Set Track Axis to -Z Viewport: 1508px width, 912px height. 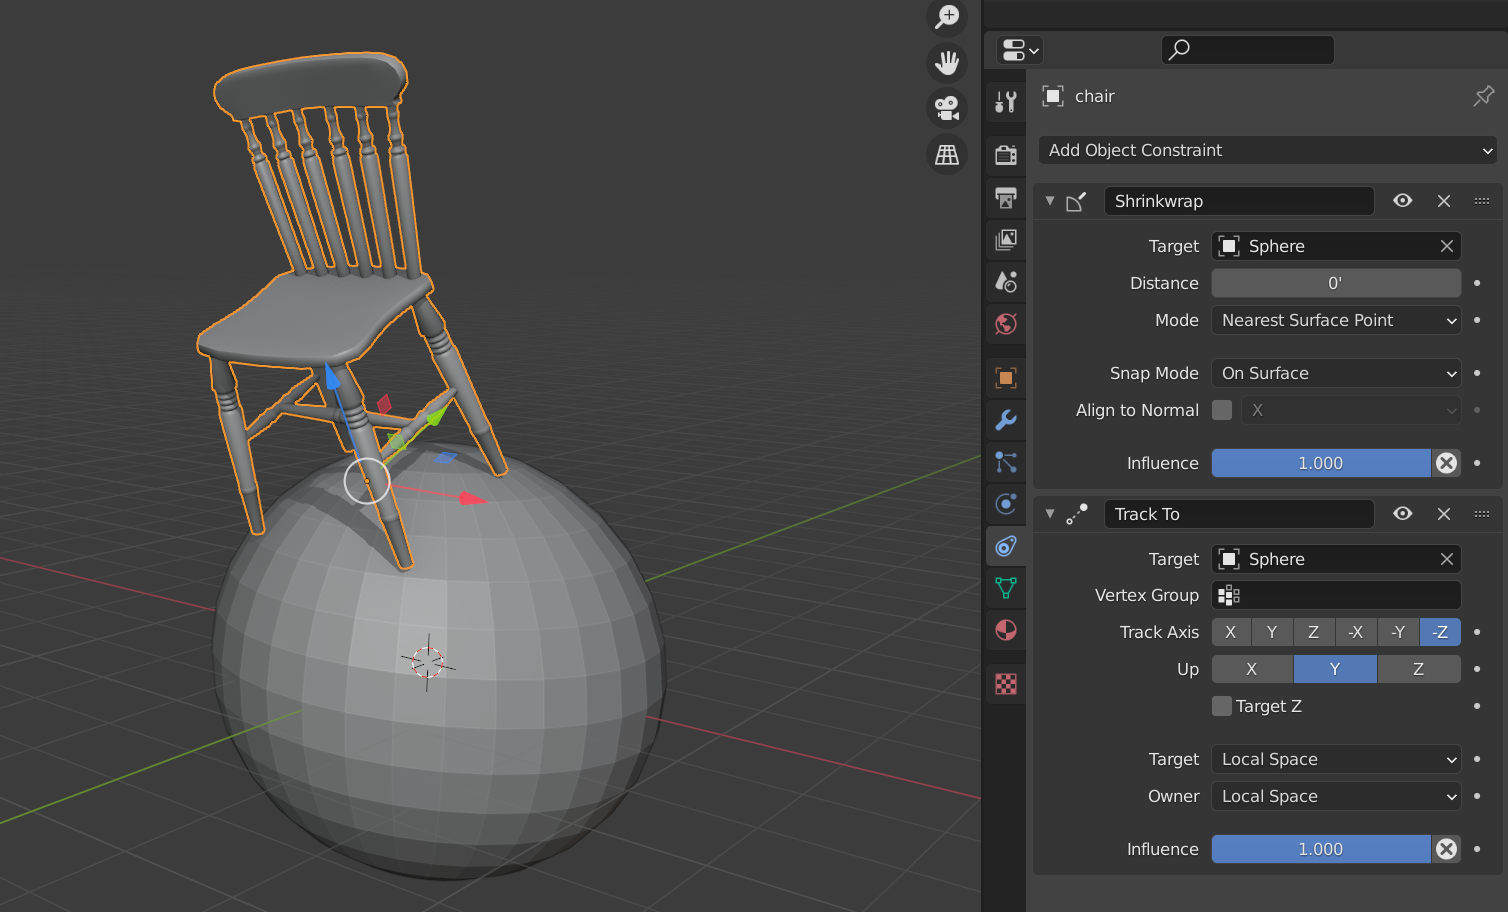1440,632
